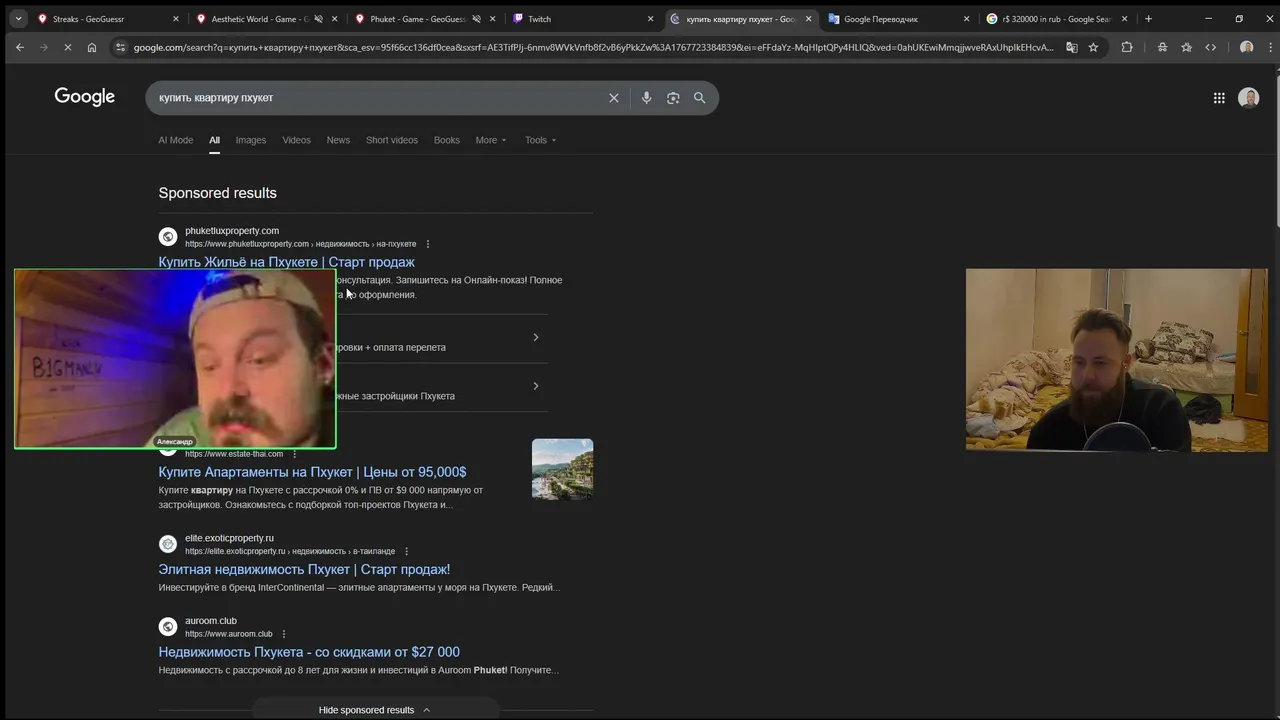The image size is (1280, 720).
Task: Open options menu for phuketluxproperty.com ad
Action: click(x=428, y=244)
